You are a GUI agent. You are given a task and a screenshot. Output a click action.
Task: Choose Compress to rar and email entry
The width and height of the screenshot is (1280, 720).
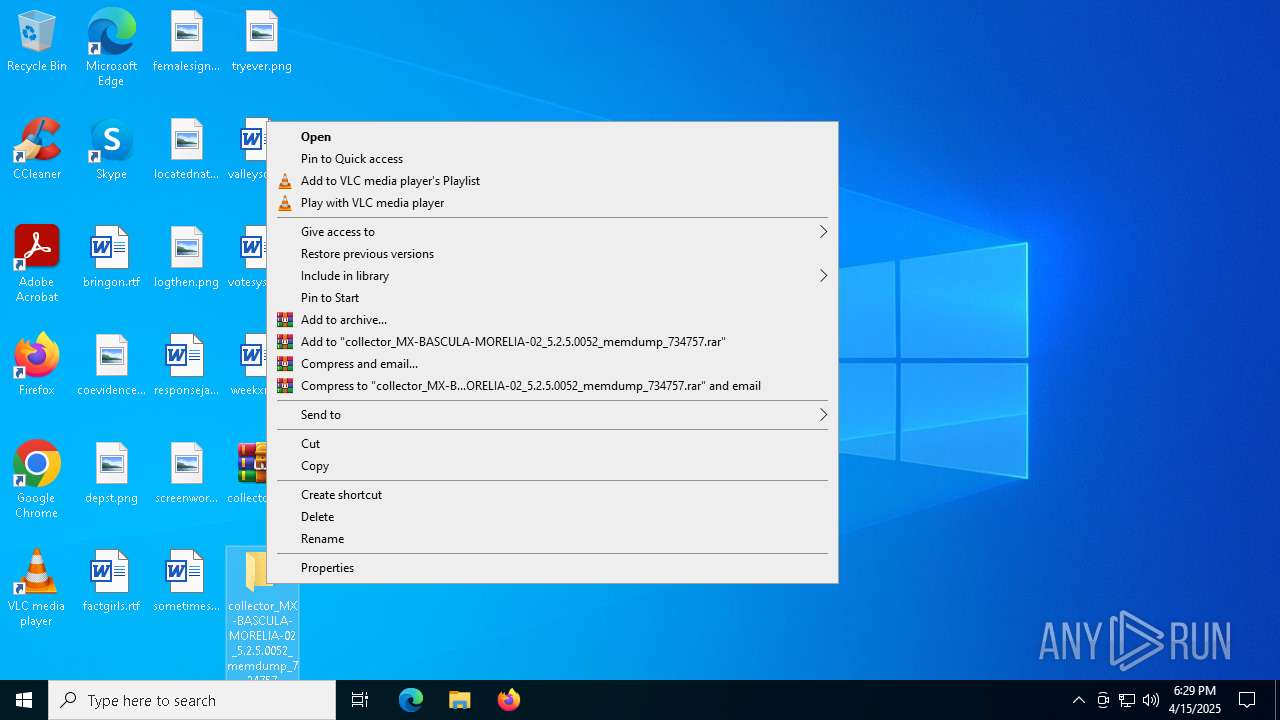click(552, 386)
